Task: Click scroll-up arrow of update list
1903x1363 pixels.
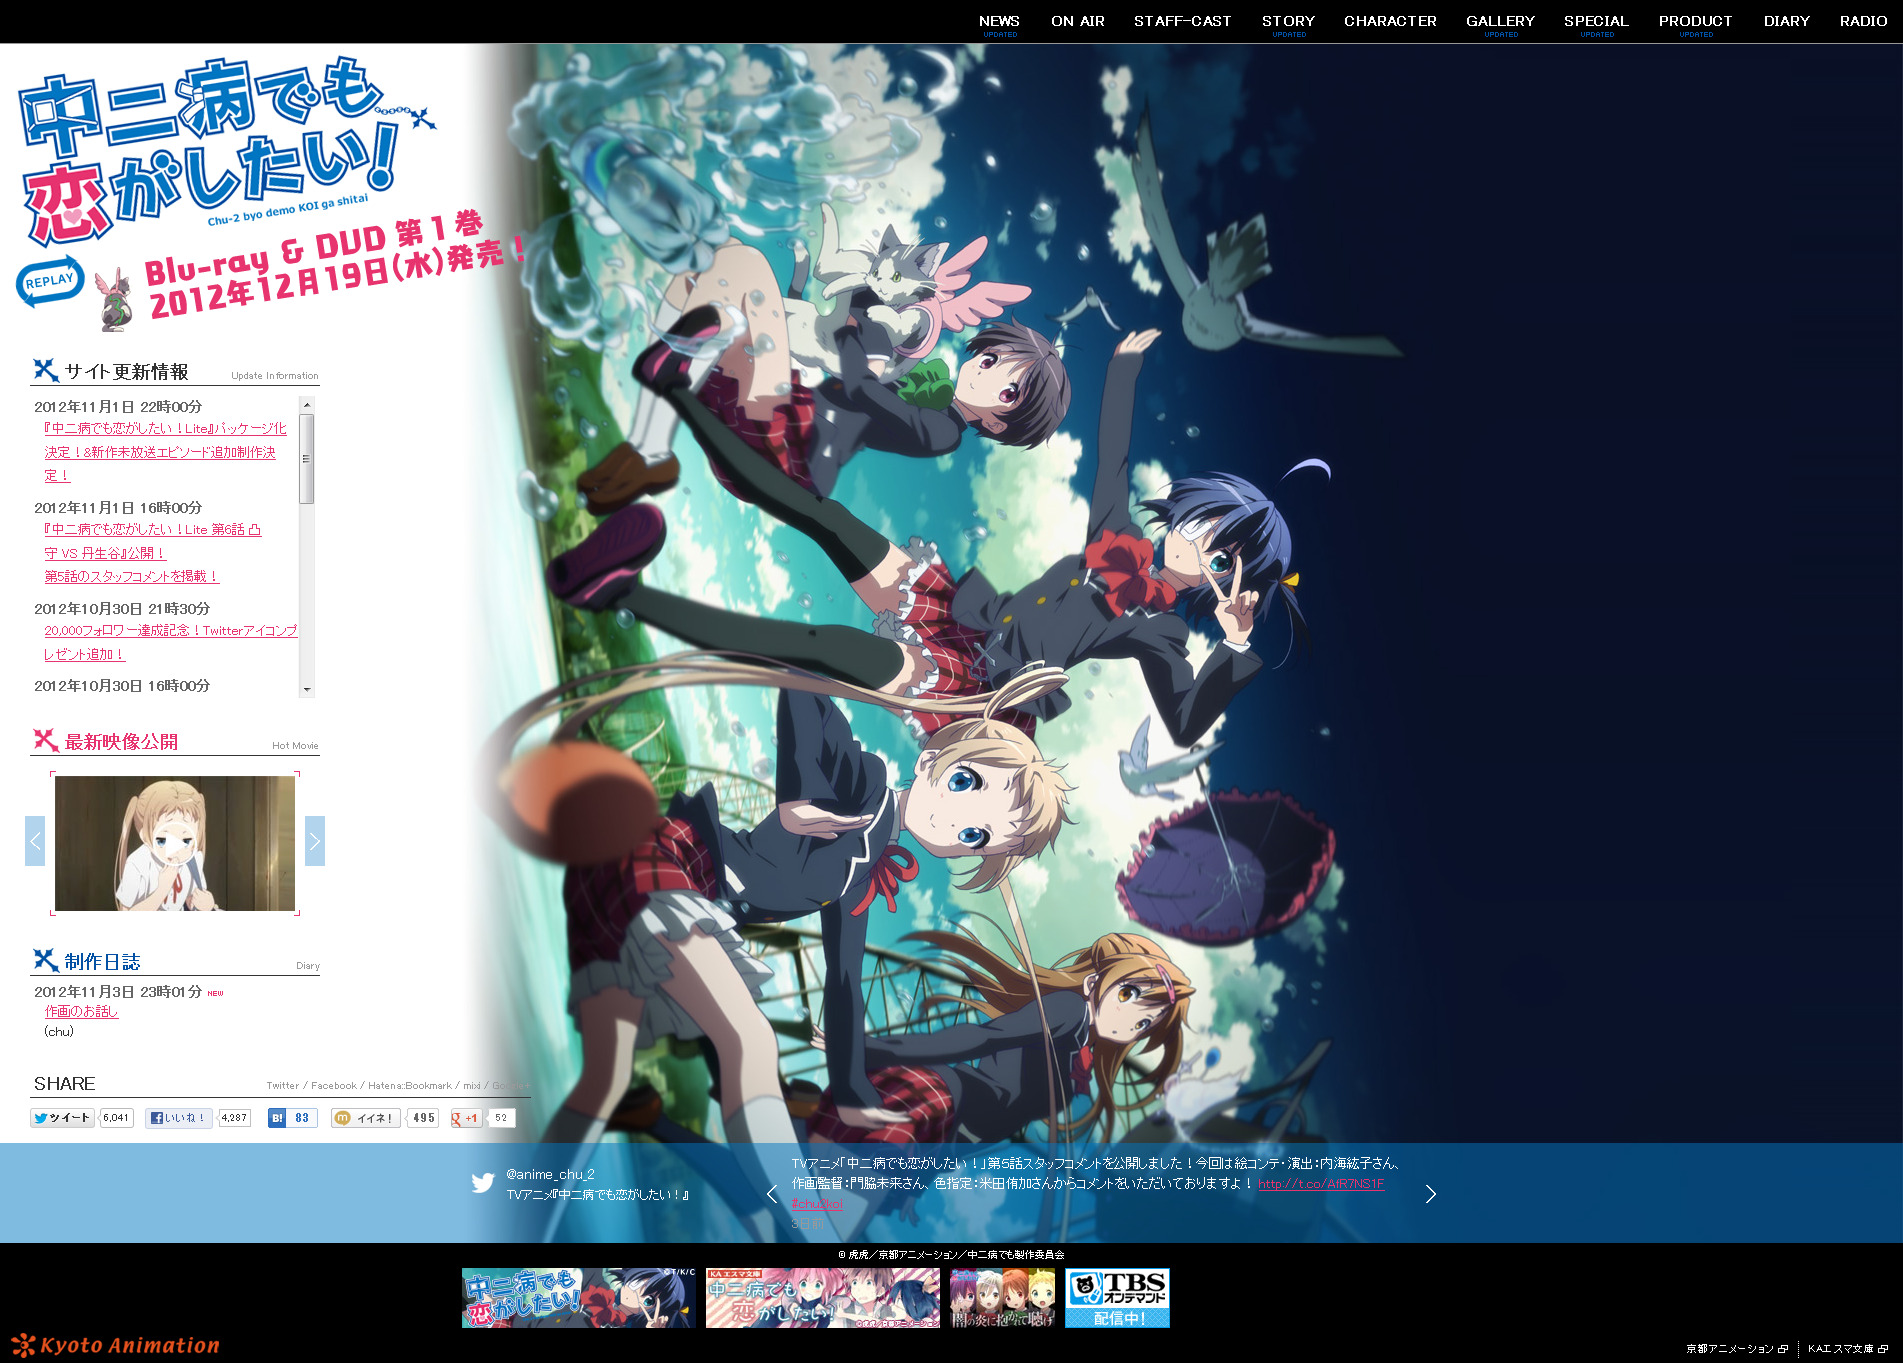Action: (x=307, y=405)
